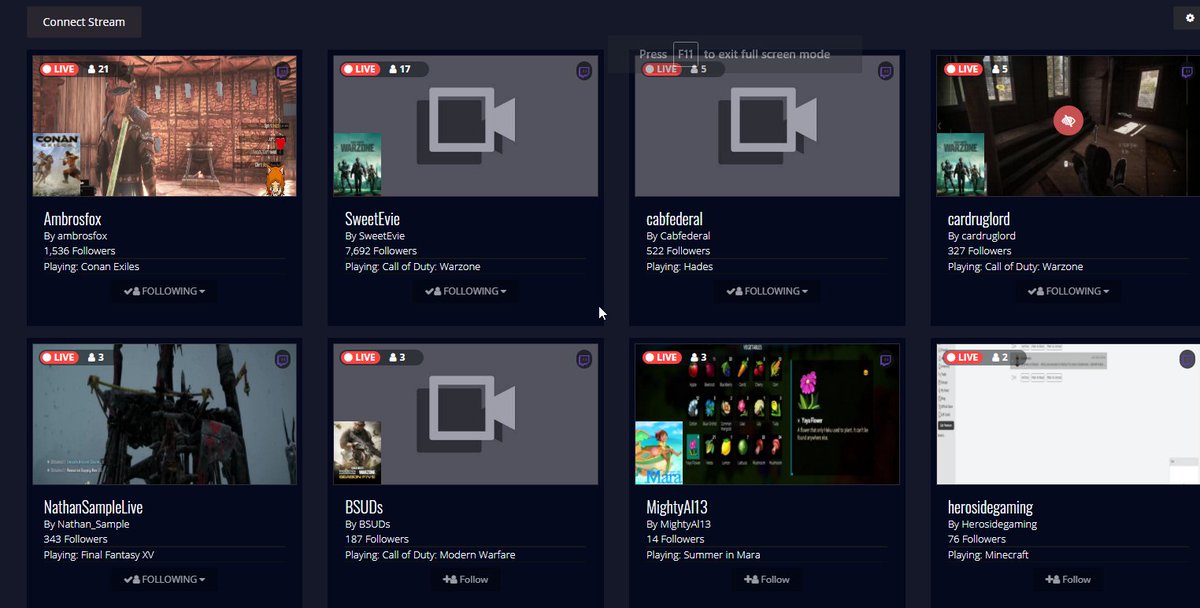
Task: Follow the BSUDs channel
Action: 465,579
